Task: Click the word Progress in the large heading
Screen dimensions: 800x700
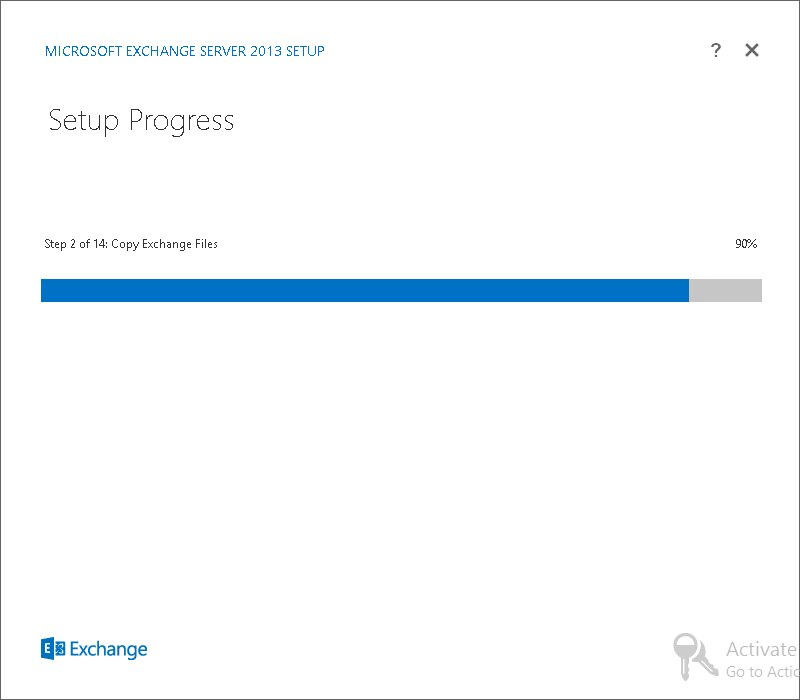Action: click(182, 121)
